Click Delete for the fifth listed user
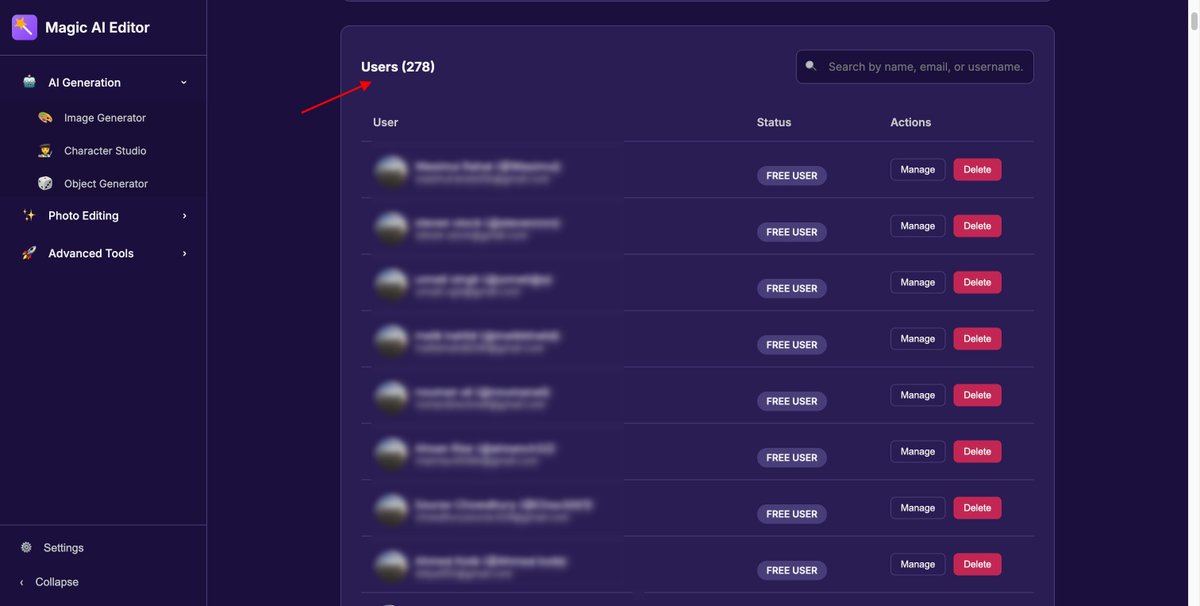The width and height of the screenshot is (1200, 606). (977, 395)
